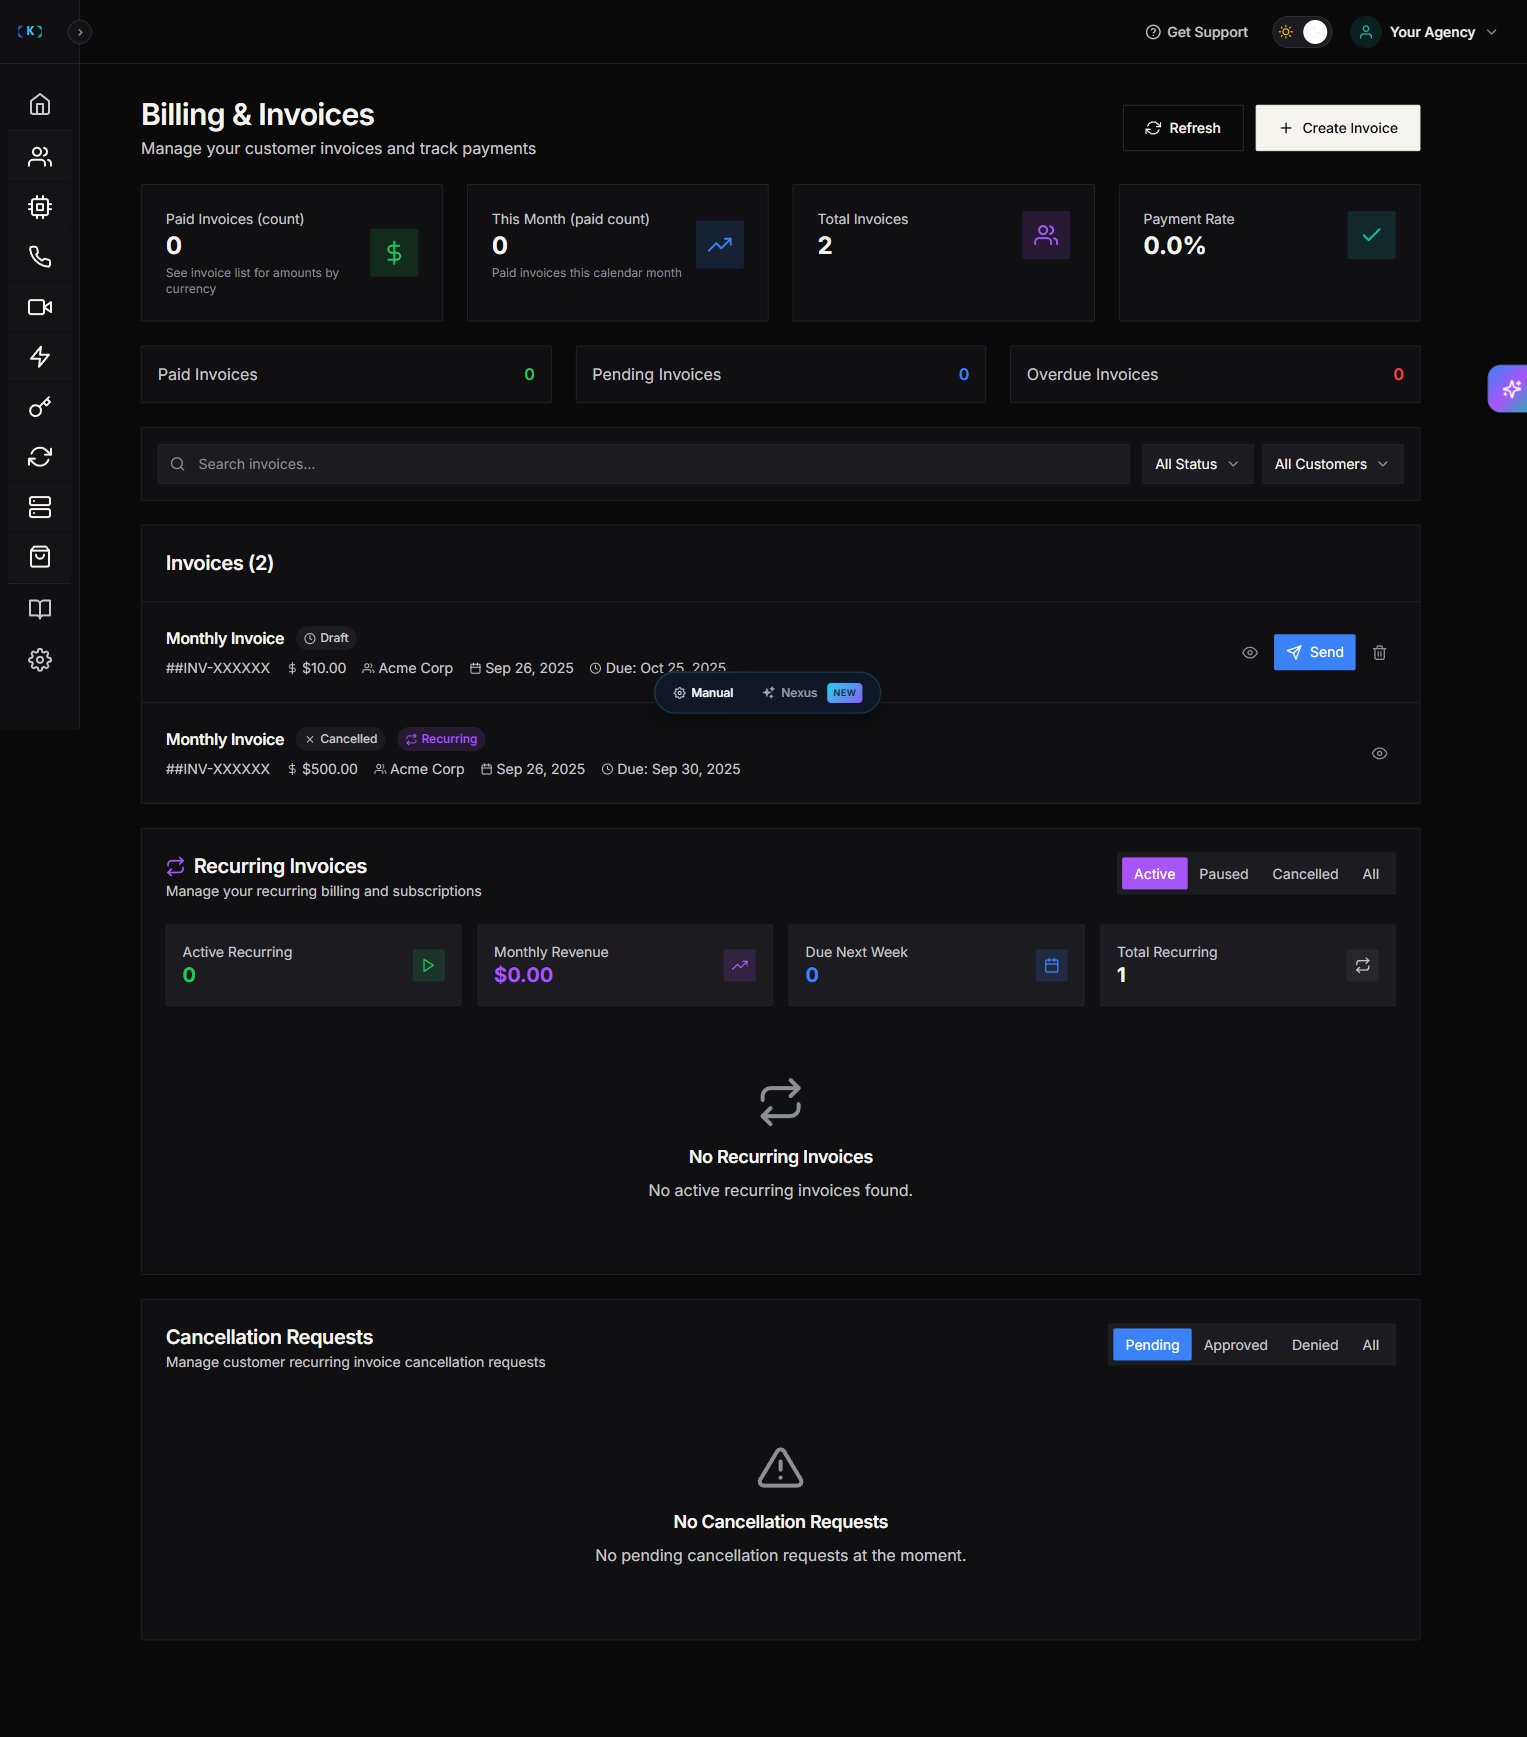Click the people icon on Total Invoices card
Image resolution: width=1527 pixels, height=1737 pixels.
pyautogui.click(x=1046, y=235)
